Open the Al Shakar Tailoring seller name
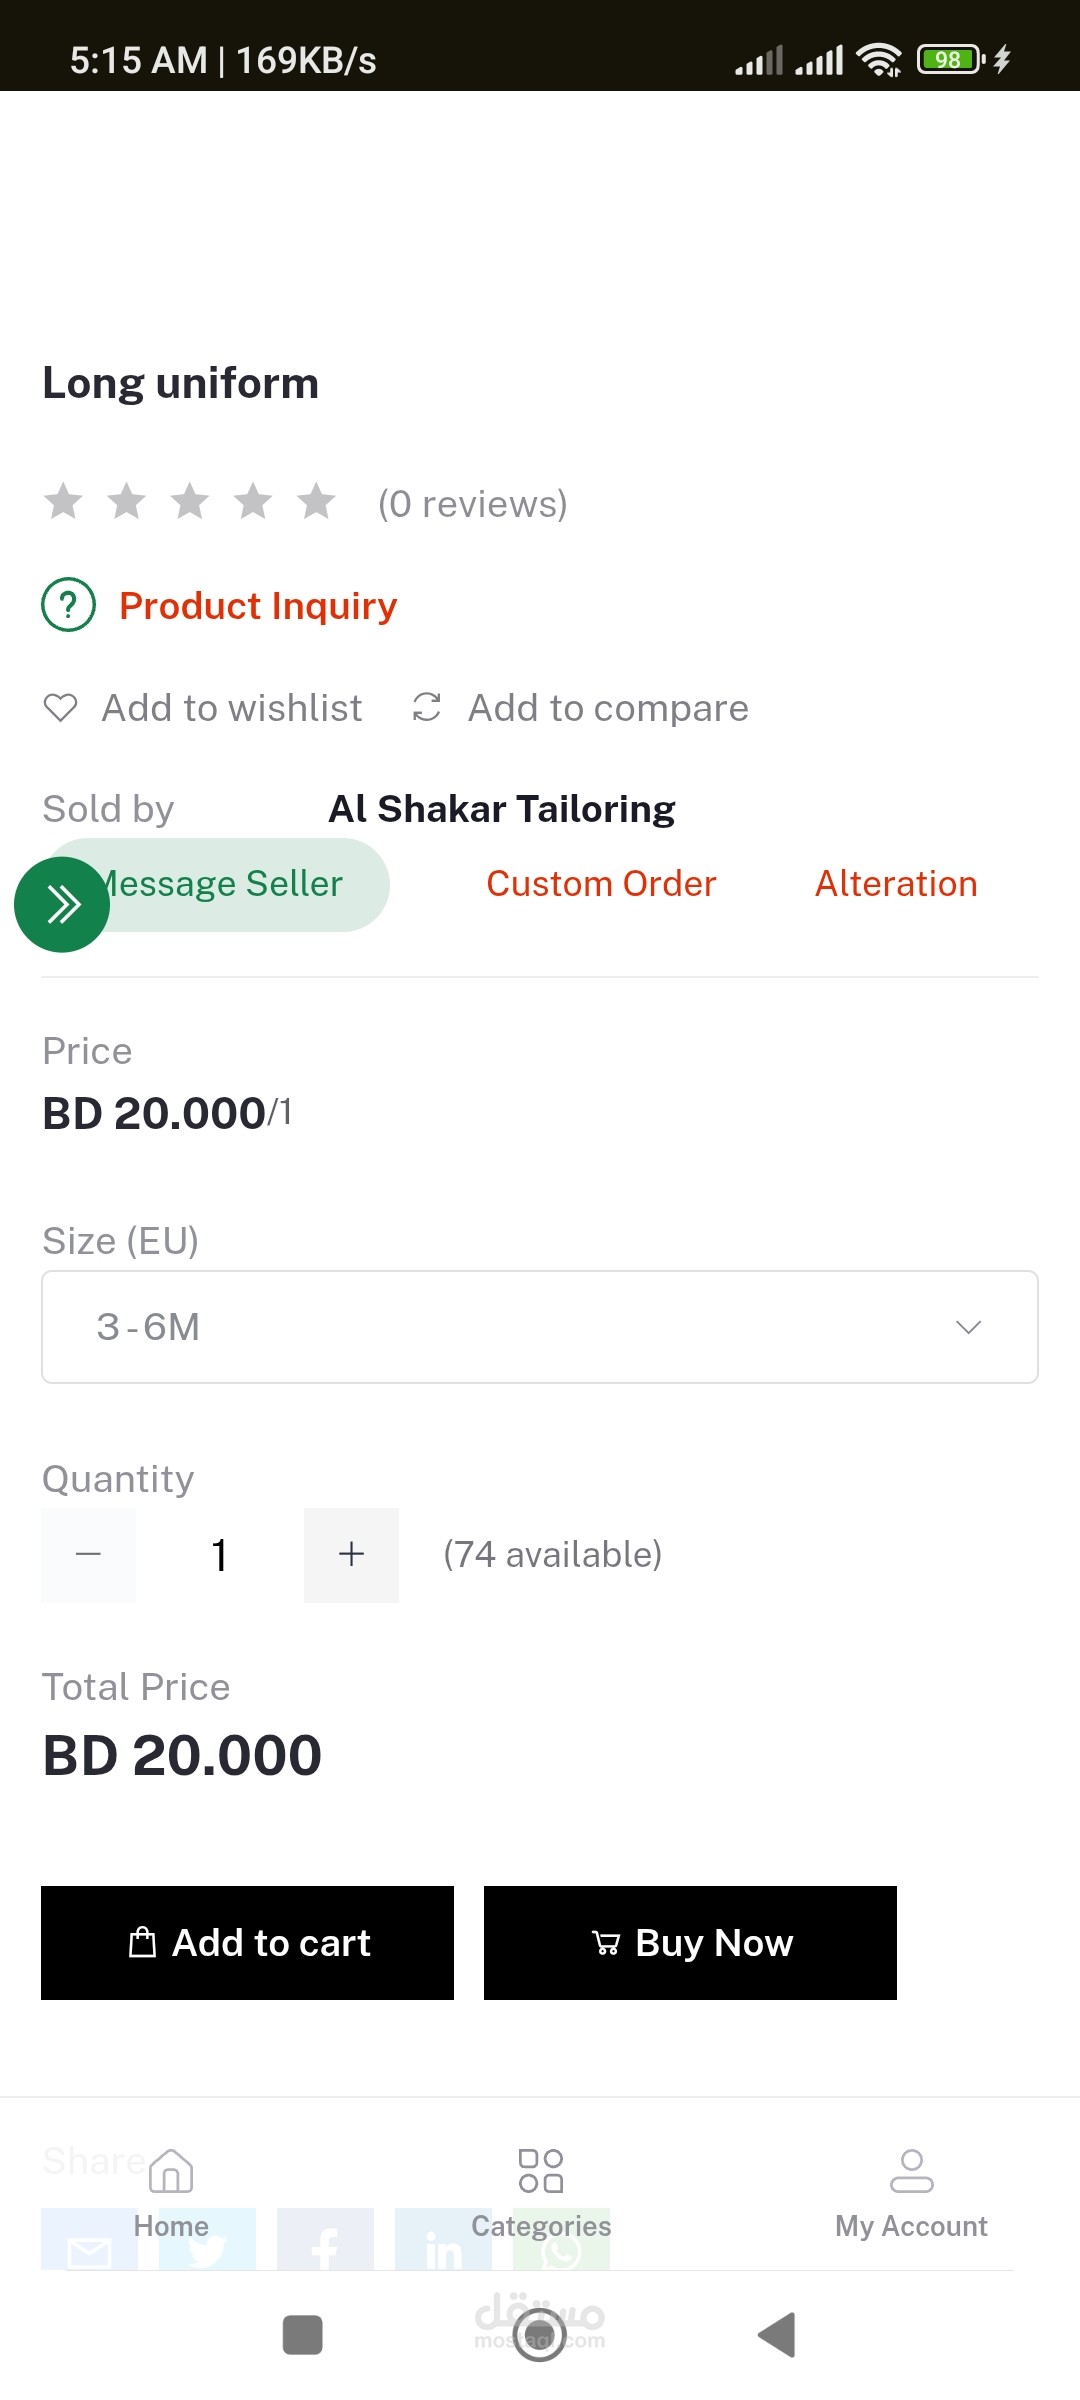This screenshot has width=1080, height=2400. (502, 809)
